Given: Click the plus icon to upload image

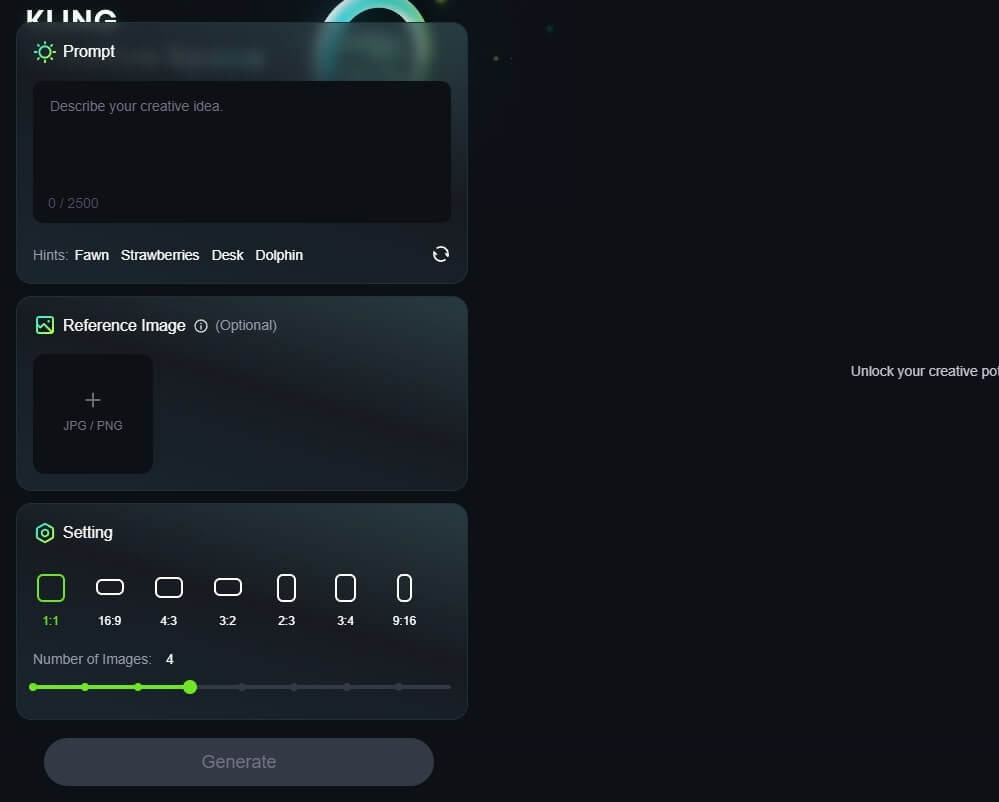Looking at the screenshot, I should click(93, 400).
